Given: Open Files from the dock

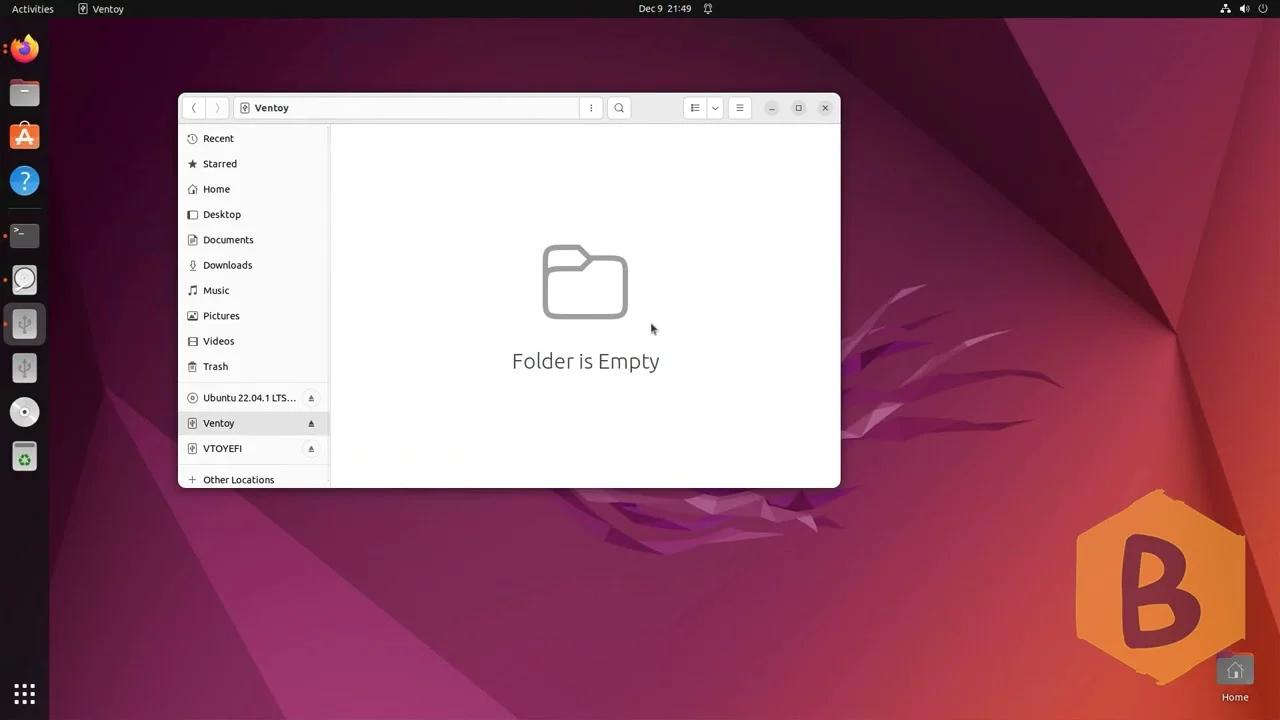Looking at the screenshot, I should point(25,93).
